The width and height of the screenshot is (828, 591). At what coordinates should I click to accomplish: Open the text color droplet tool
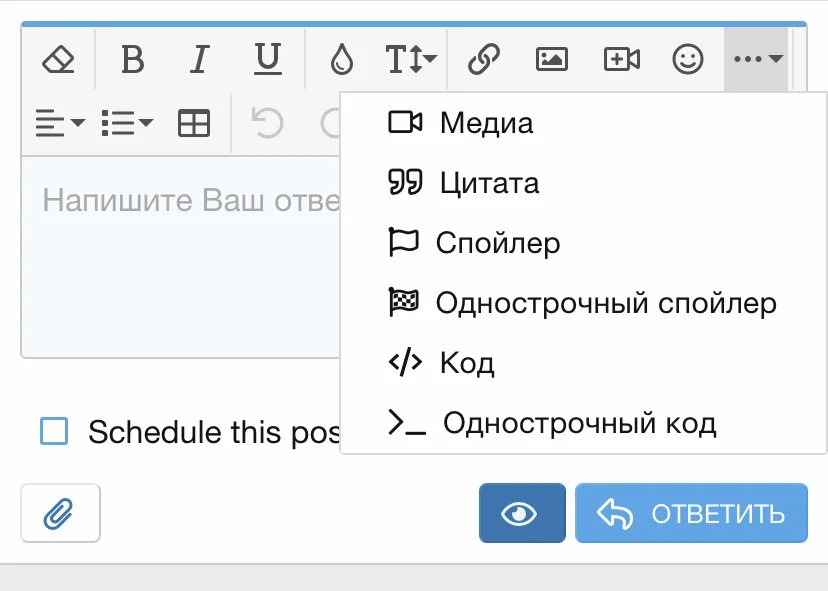(341, 59)
